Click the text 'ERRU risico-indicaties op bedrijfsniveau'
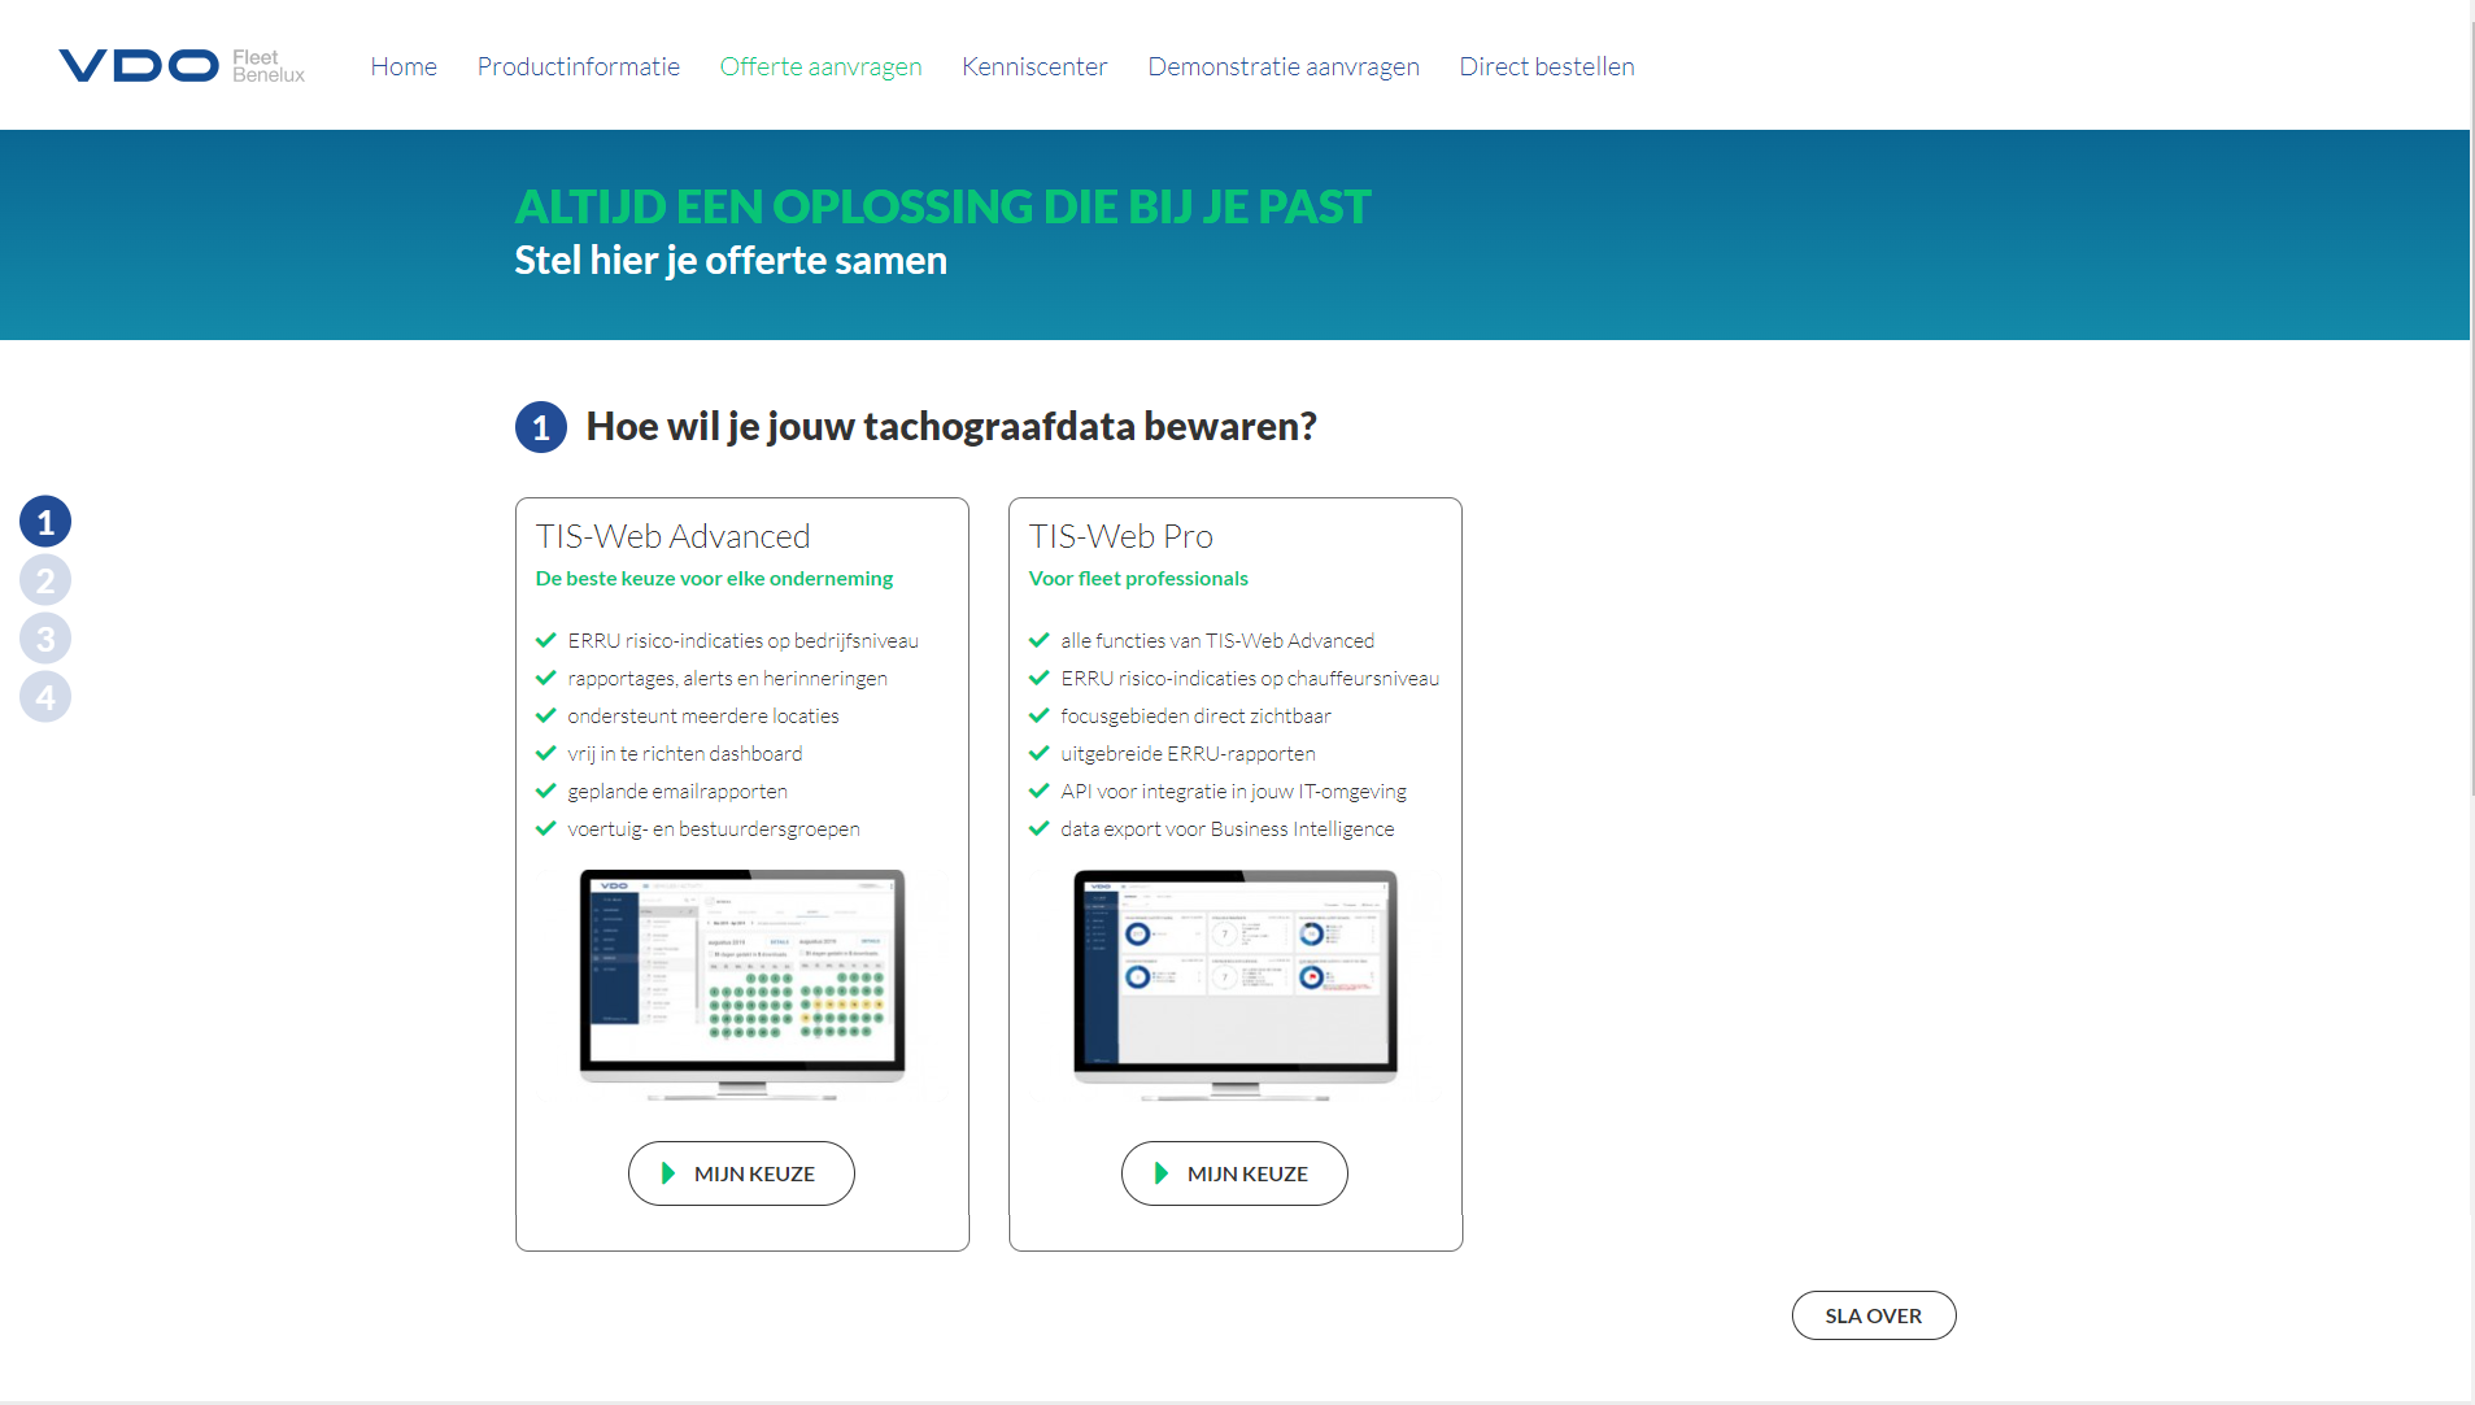The image size is (2475, 1405). [x=743, y=640]
